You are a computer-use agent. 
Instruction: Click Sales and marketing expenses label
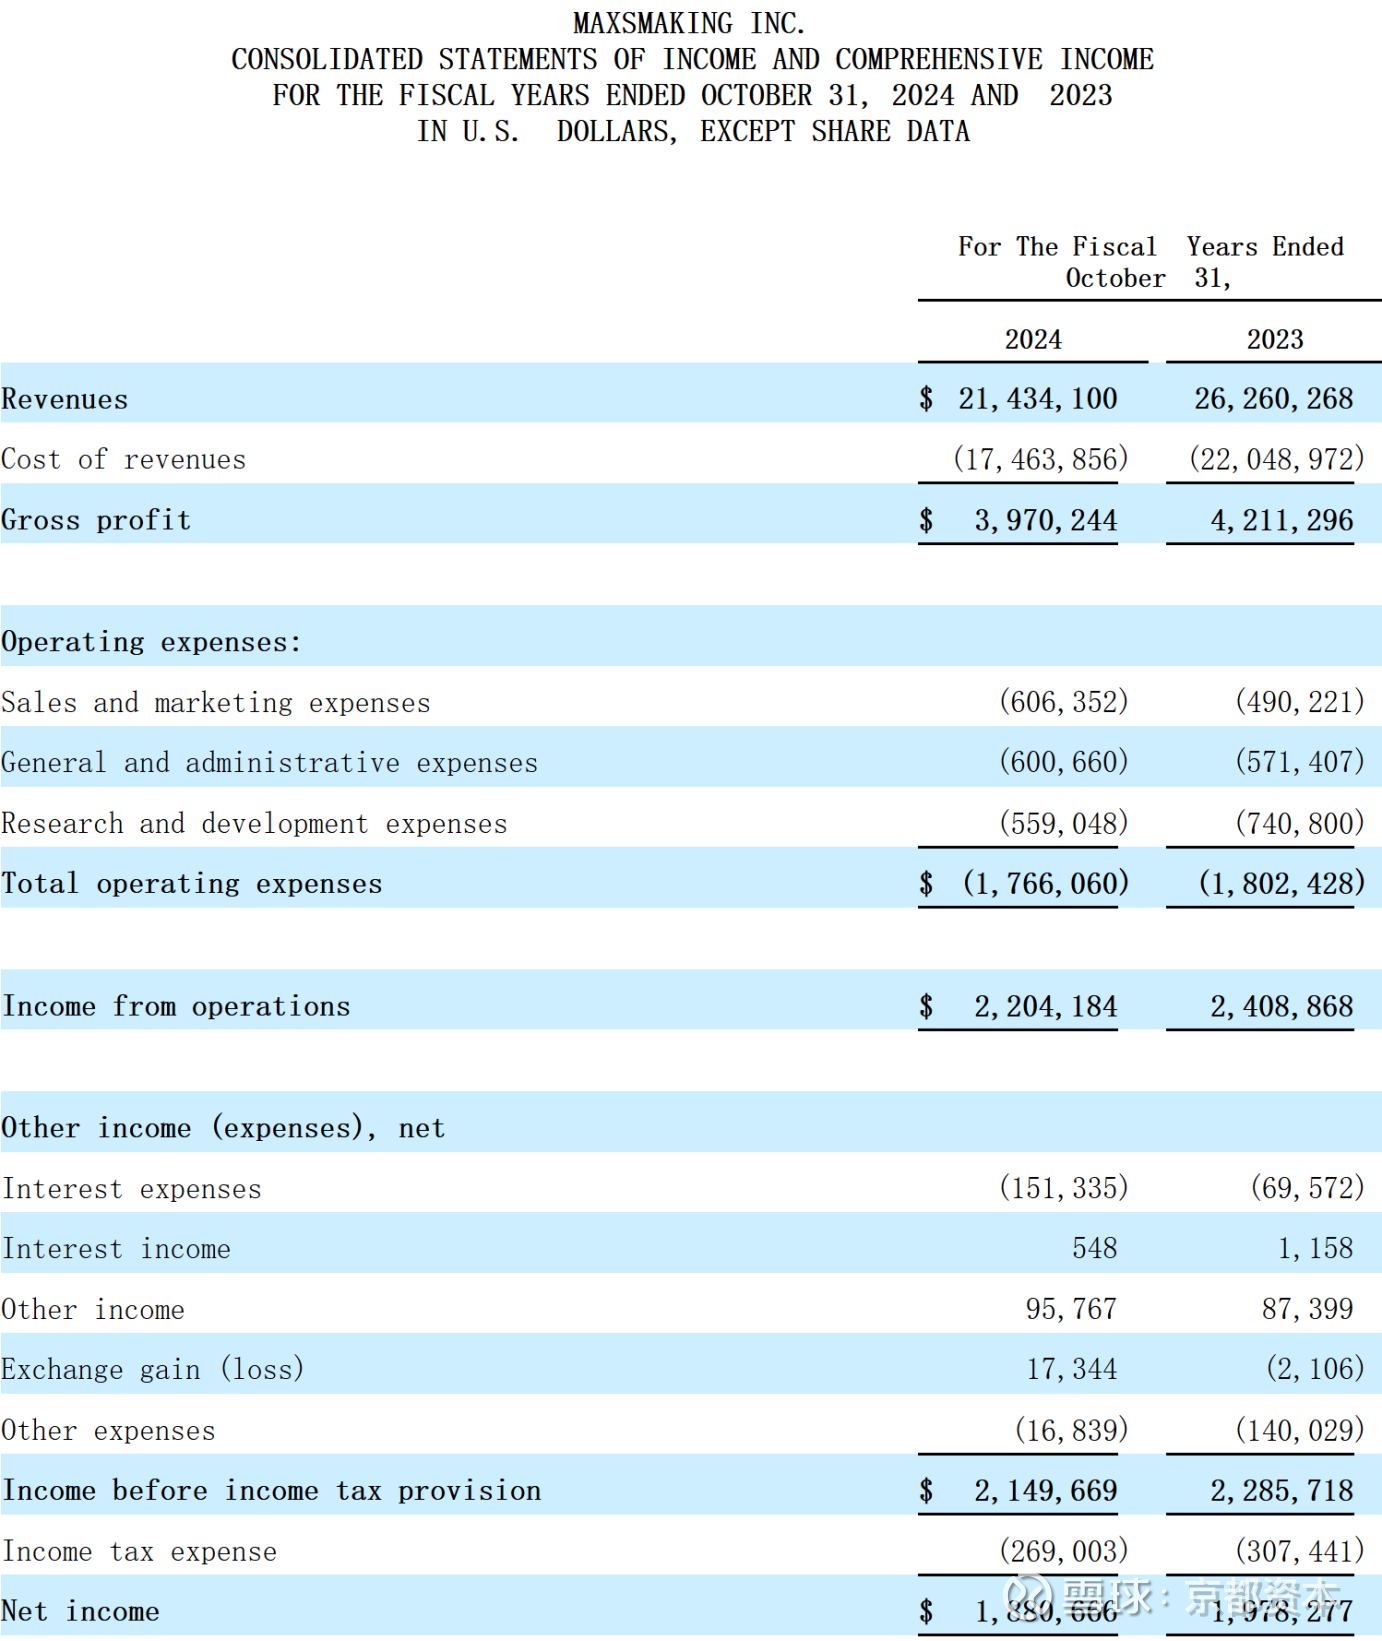click(216, 703)
